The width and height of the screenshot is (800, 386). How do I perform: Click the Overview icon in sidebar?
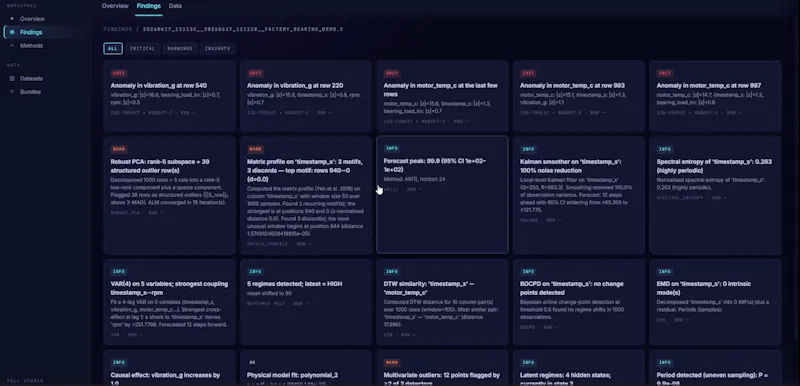coord(12,19)
